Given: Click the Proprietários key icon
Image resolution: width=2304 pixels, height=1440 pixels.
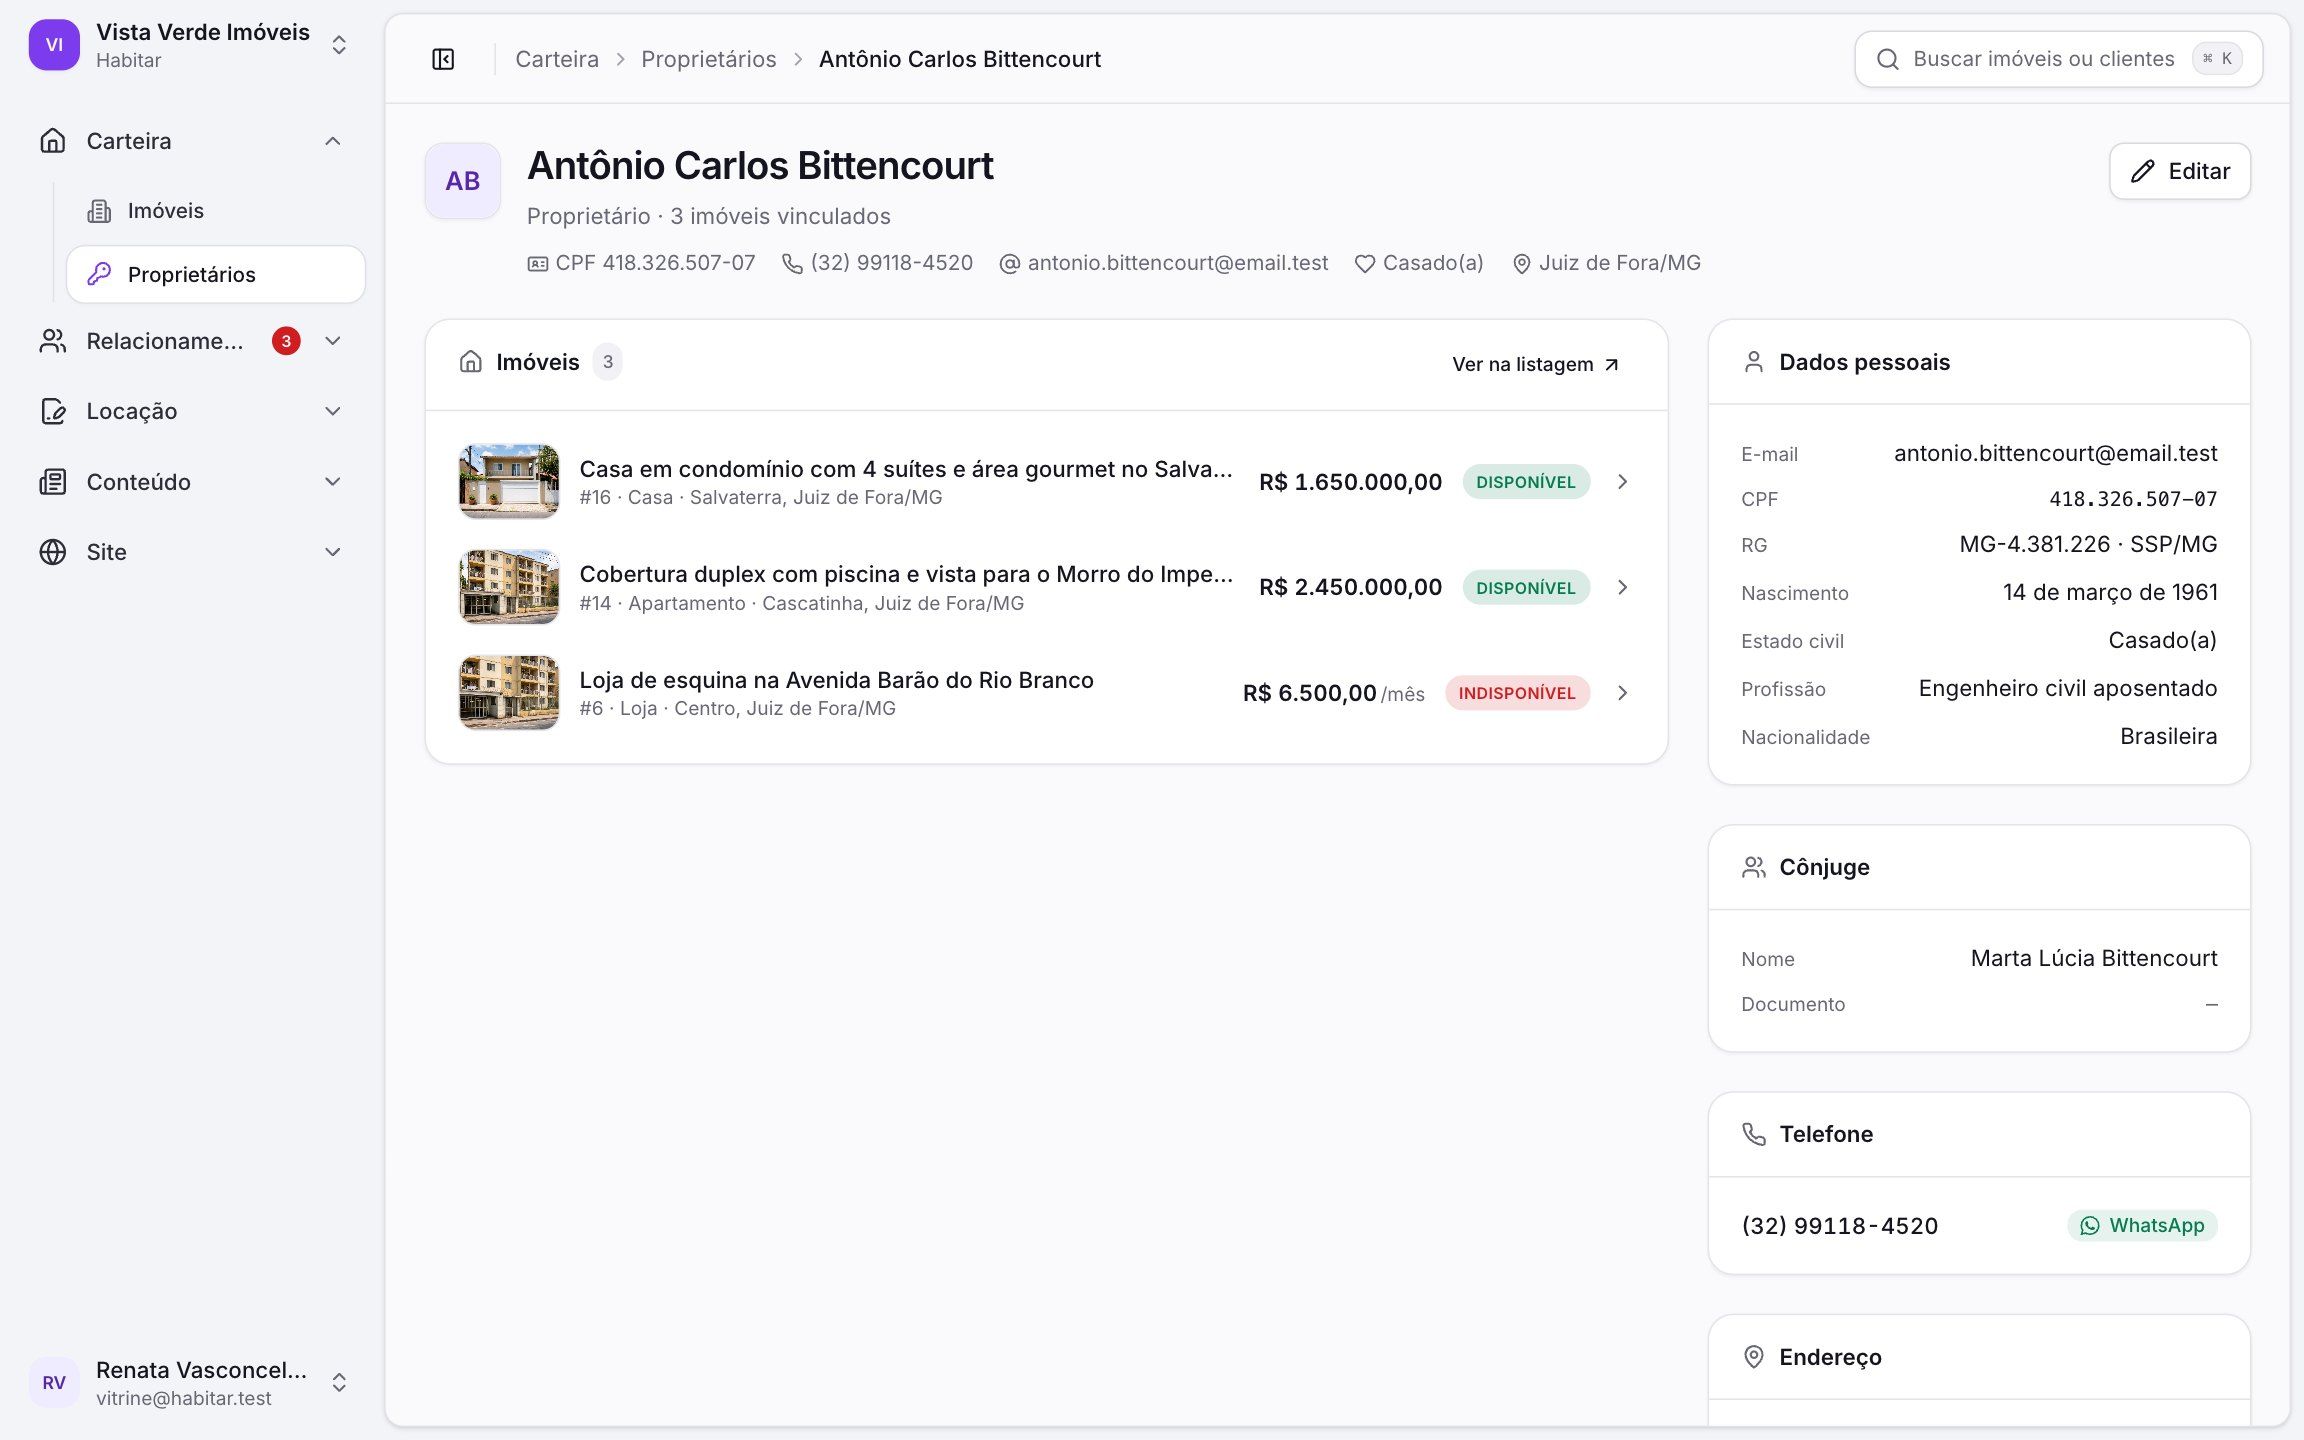Looking at the screenshot, I should tap(99, 274).
